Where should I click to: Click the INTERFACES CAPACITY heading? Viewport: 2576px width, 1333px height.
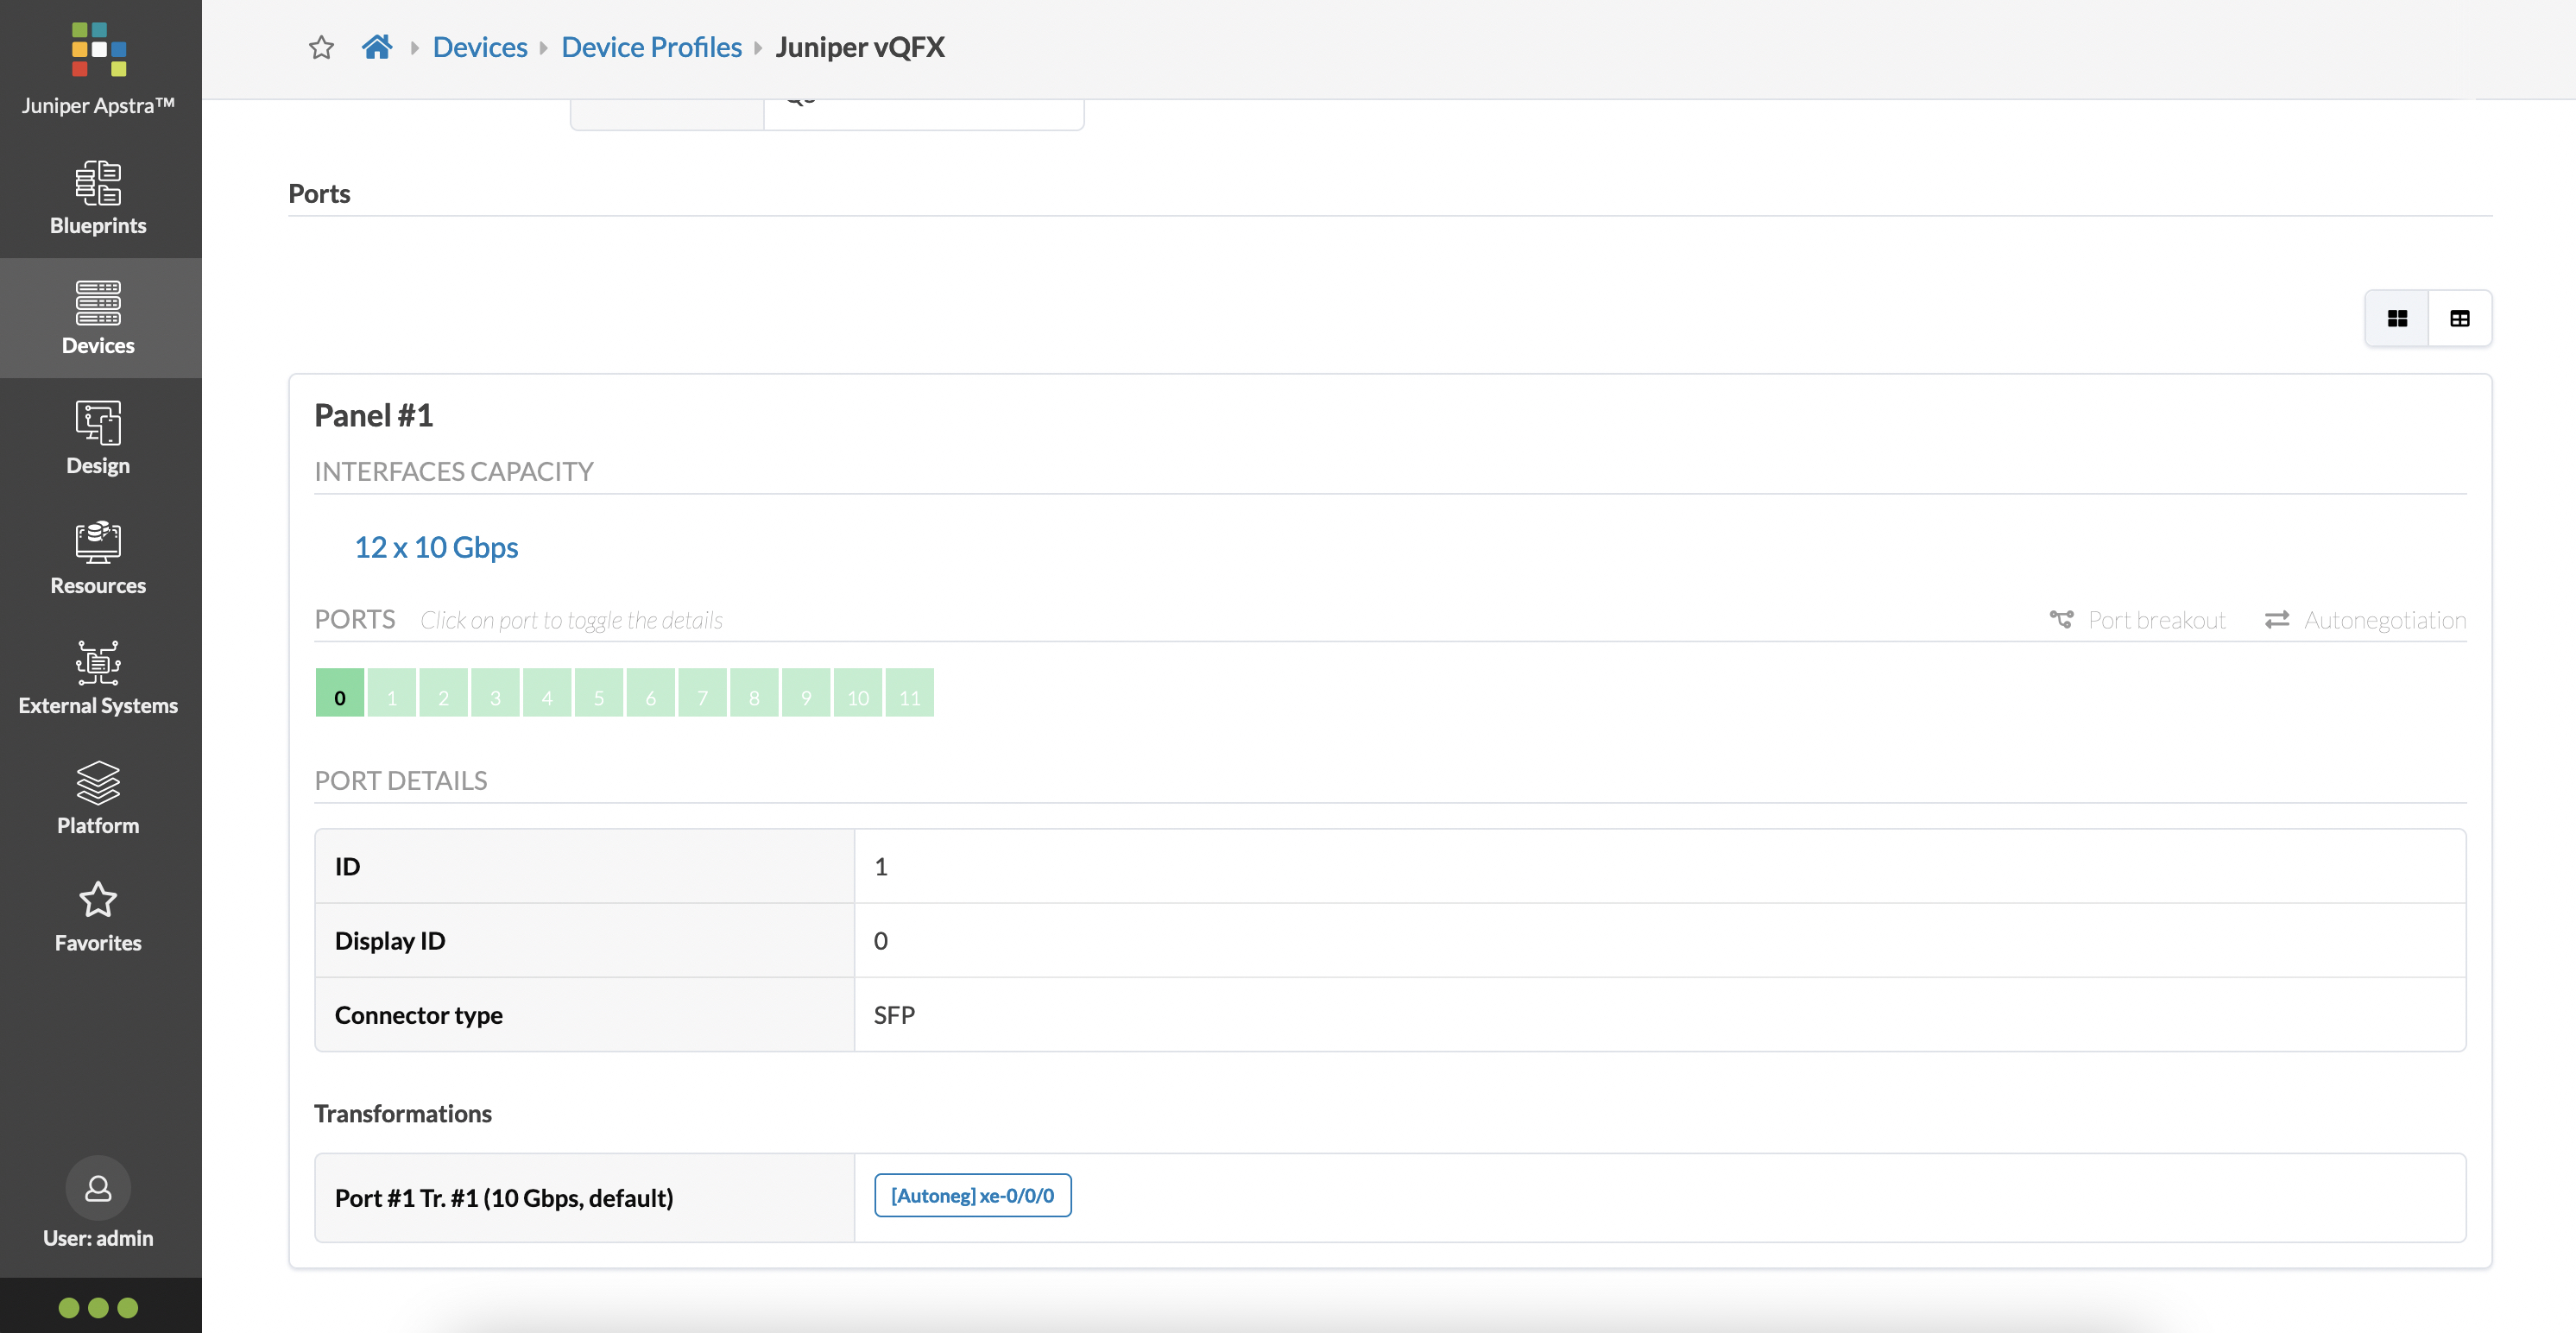(x=454, y=471)
